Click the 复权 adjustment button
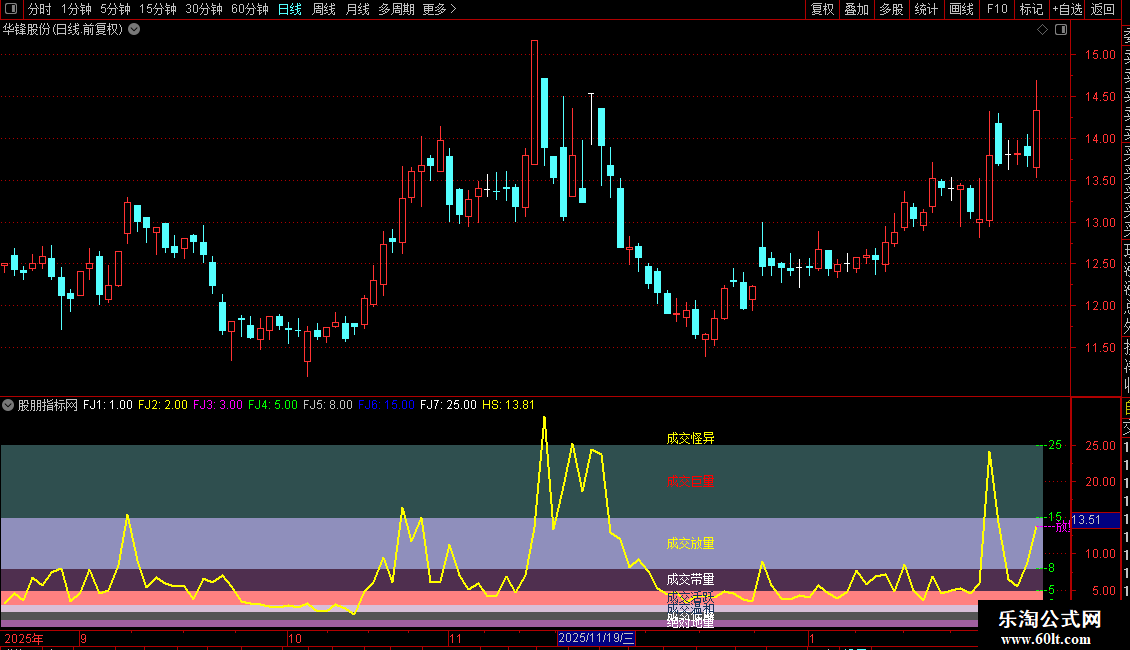 point(822,9)
